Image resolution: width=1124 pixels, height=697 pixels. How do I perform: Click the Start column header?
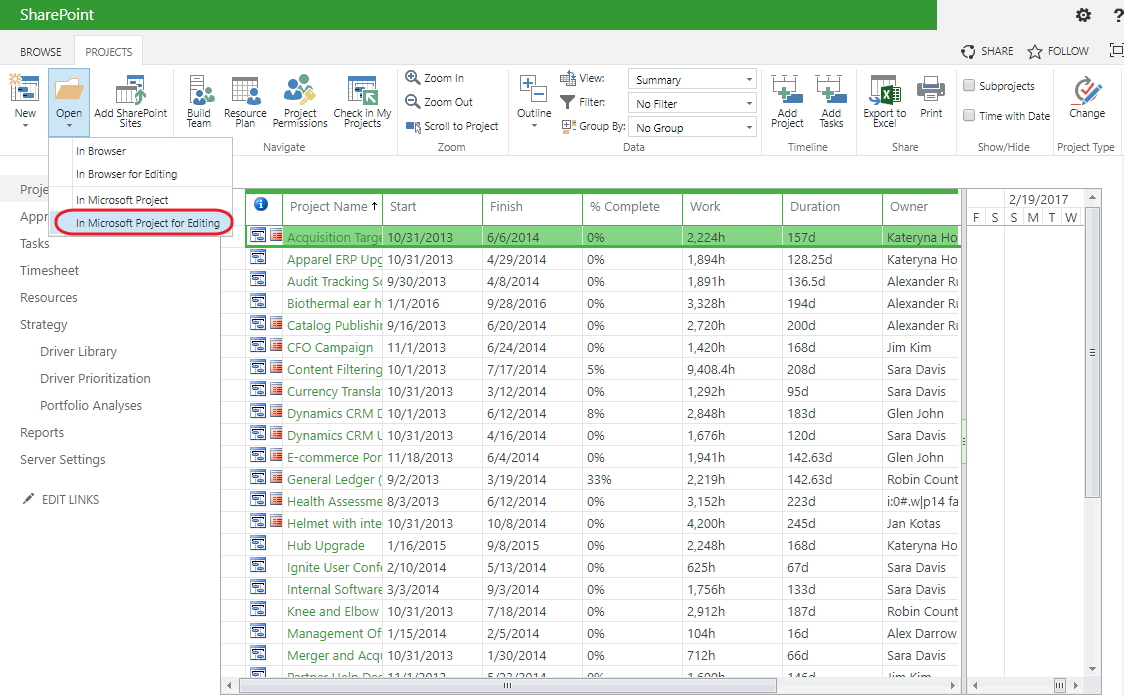click(433, 207)
